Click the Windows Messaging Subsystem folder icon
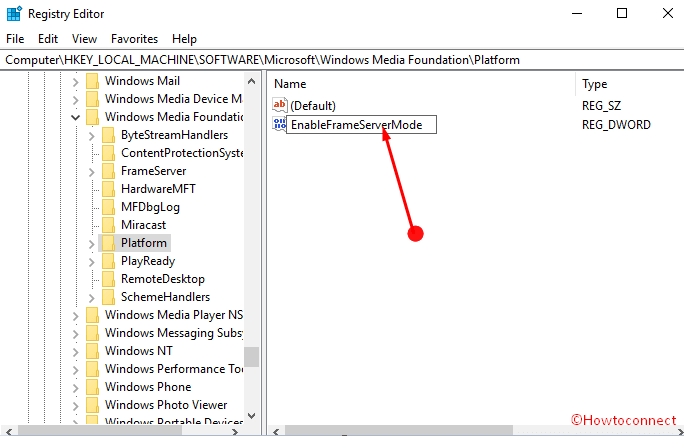This screenshot has width=684, height=436. (92, 333)
